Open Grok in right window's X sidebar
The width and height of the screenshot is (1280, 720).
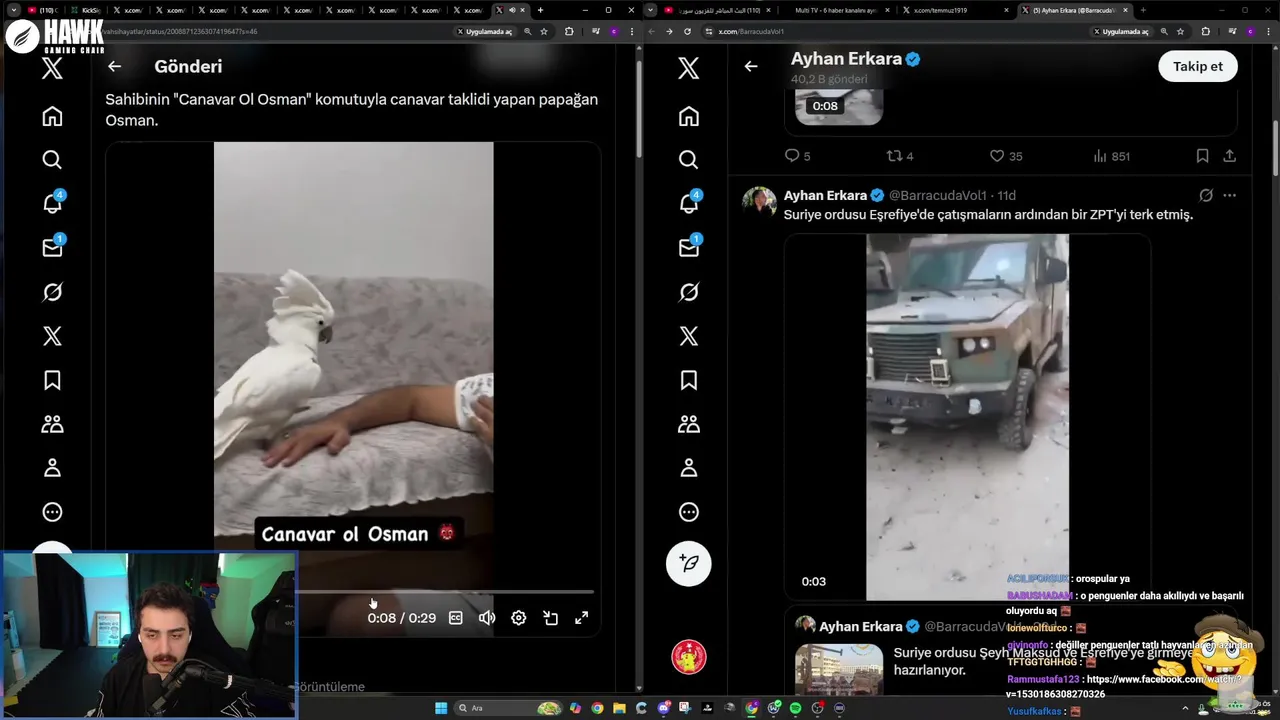coord(689,292)
